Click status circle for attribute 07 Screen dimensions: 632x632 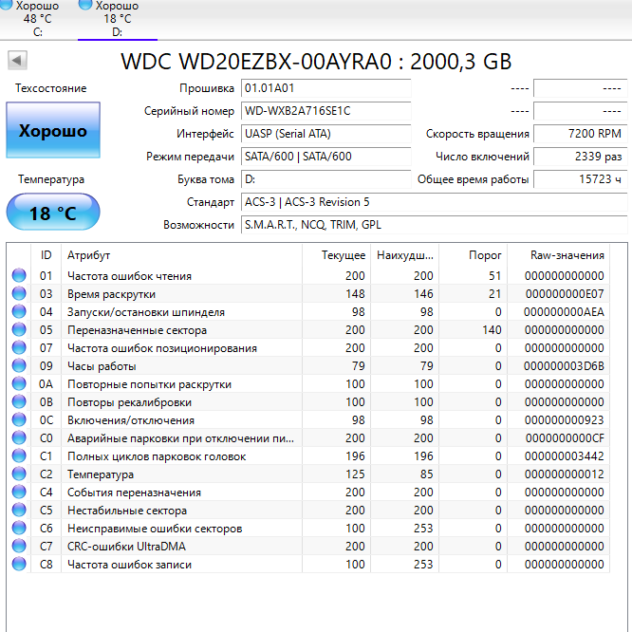[19, 348]
